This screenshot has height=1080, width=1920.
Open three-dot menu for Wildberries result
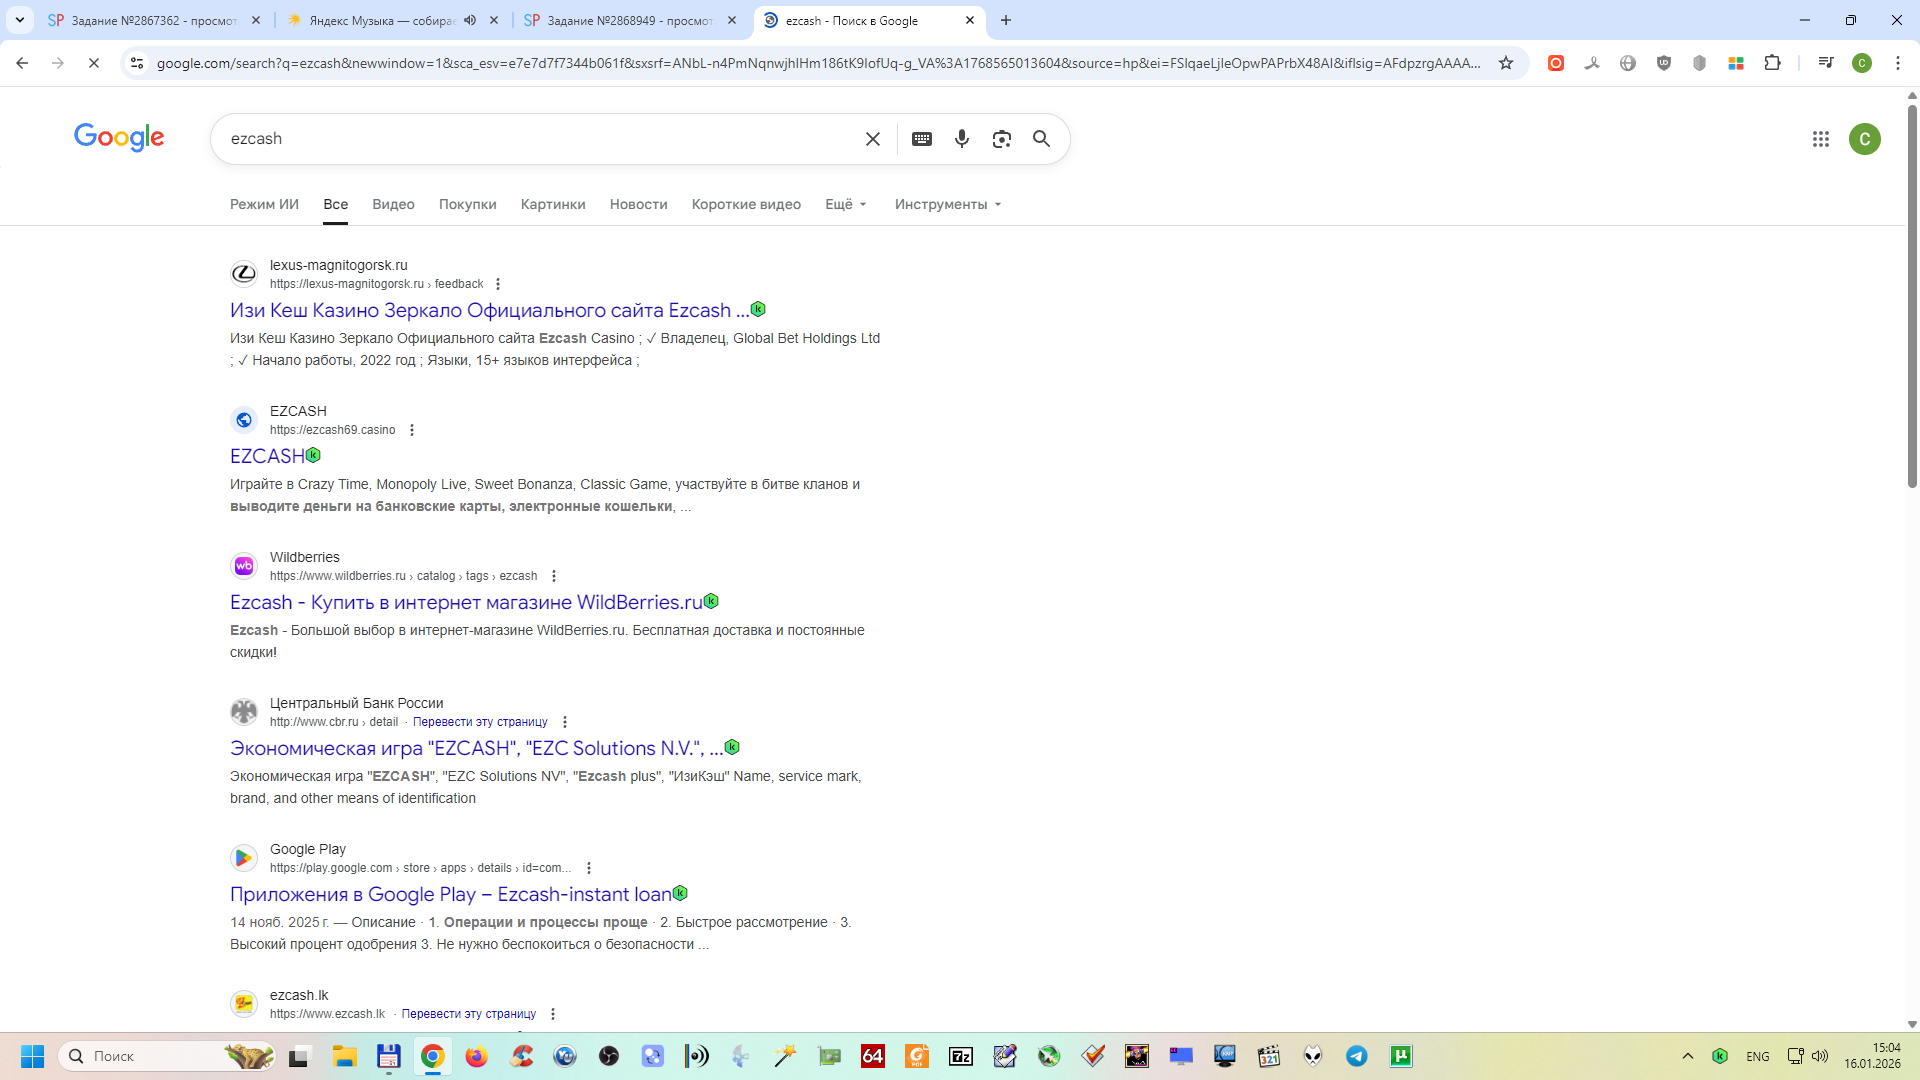(554, 576)
